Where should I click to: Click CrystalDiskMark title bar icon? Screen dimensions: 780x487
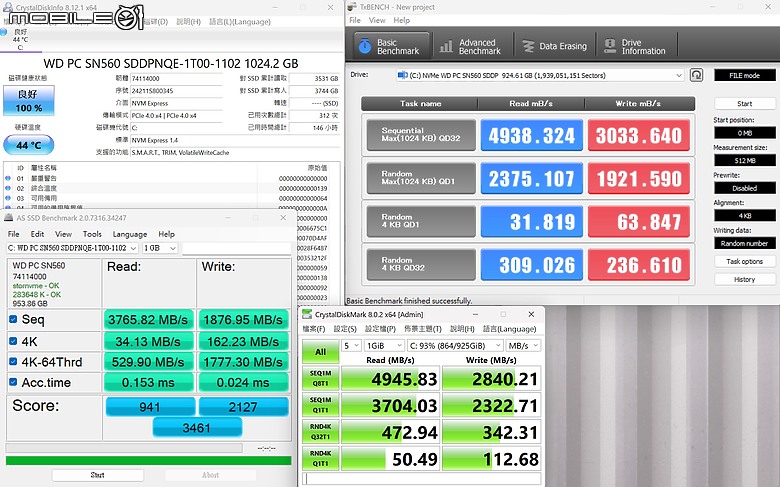pyautogui.click(x=307, y=314)
